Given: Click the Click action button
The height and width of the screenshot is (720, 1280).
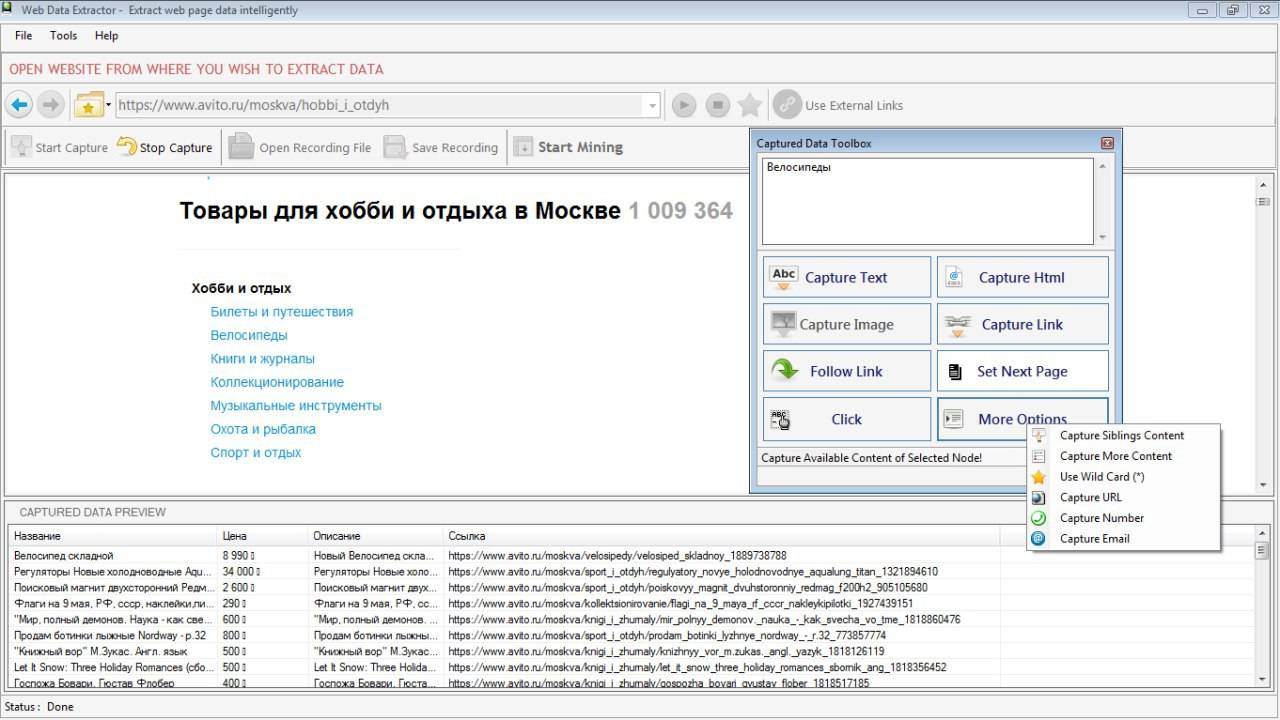Looking at the screenshot, I should point(847,419).
